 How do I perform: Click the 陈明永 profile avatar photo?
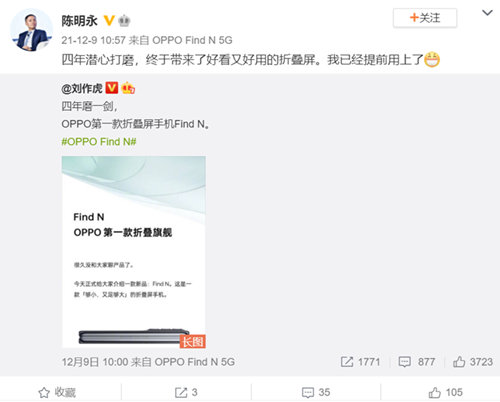[31, 30]
